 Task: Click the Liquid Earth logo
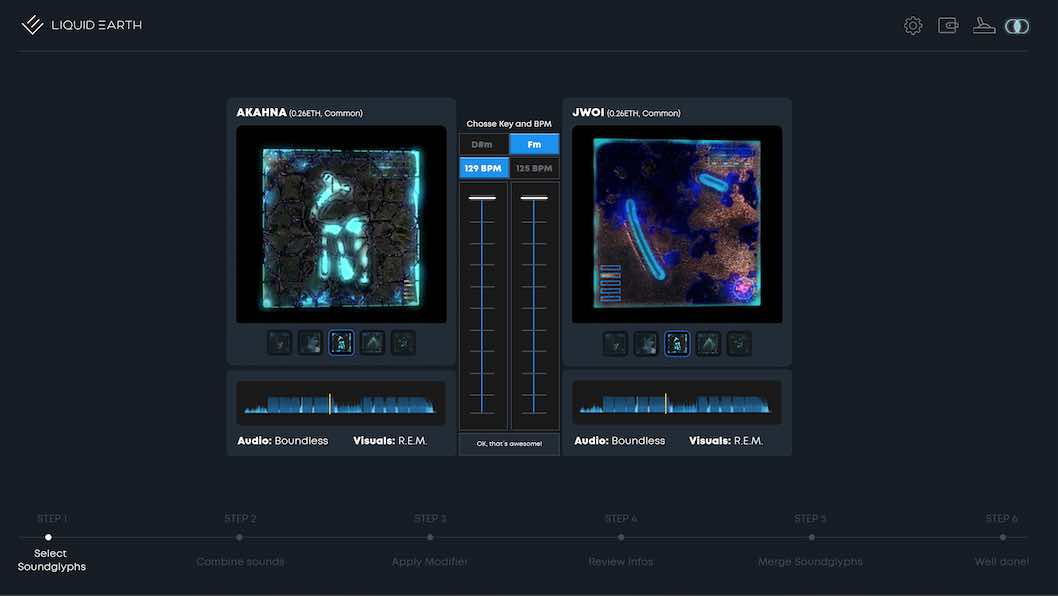tap(82, 25)
